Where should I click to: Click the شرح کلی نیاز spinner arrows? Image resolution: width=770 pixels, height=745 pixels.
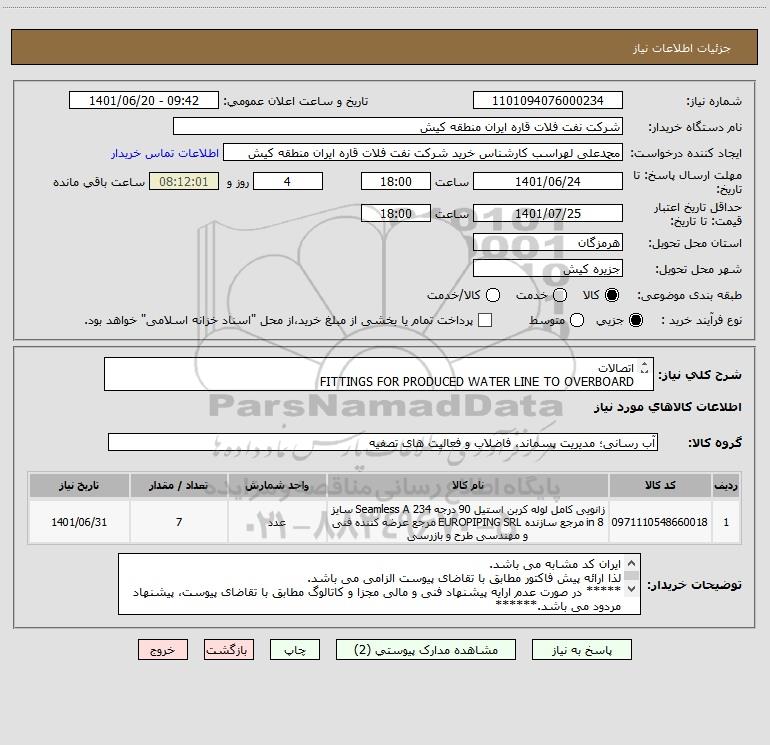(x=644, y=367)
